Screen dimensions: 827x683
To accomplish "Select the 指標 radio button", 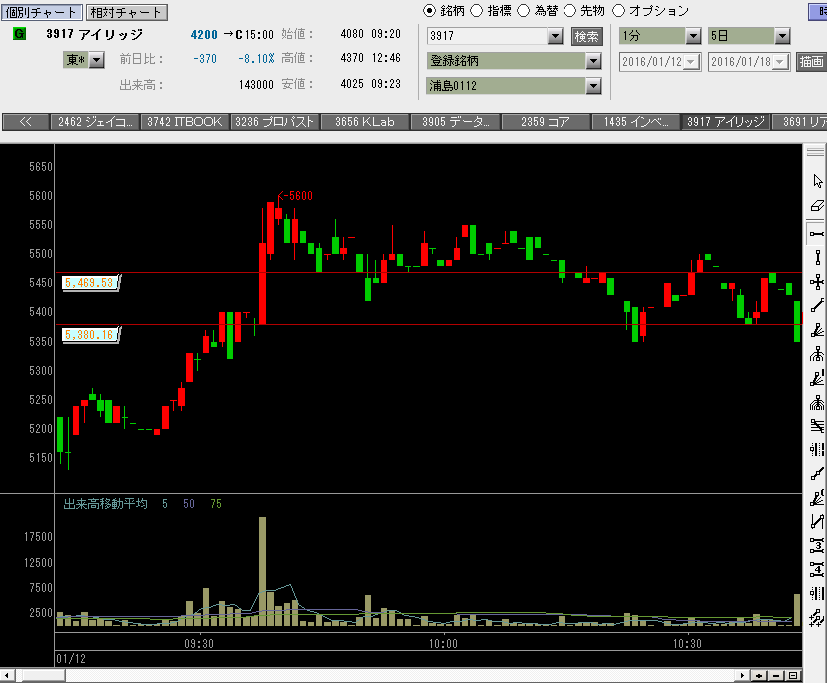I will point(476,11).
